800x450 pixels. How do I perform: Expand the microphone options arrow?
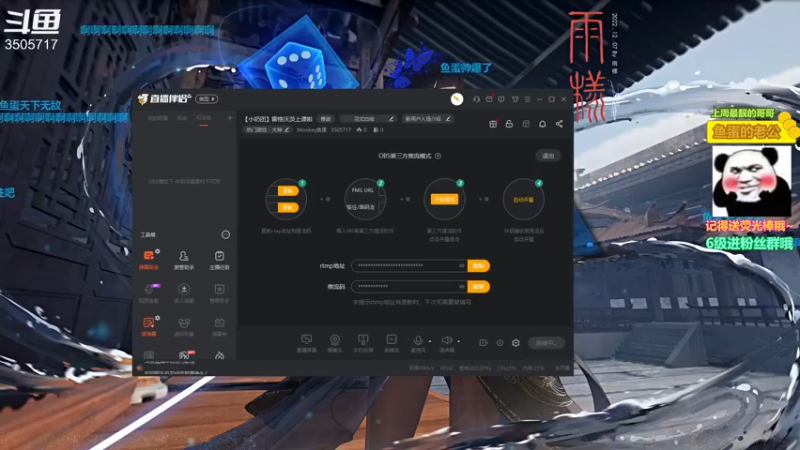(430, 341)
